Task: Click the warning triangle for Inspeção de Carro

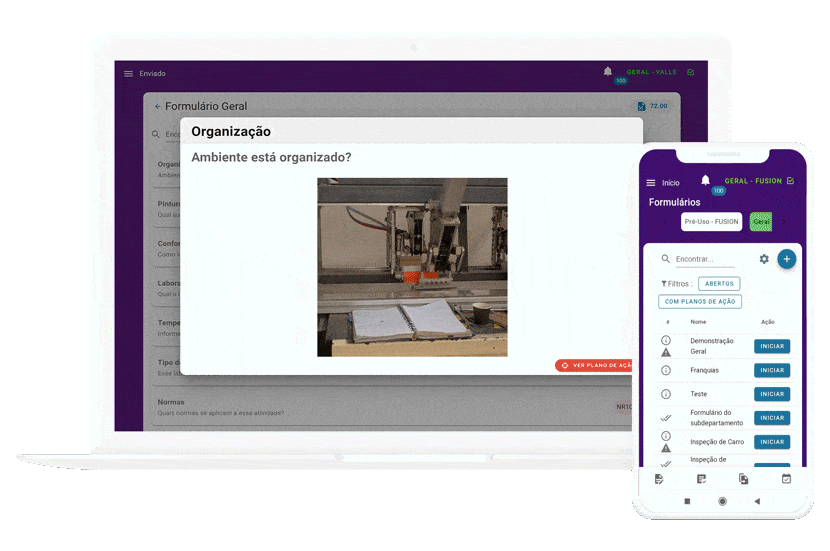Action: tap(666, 448)
